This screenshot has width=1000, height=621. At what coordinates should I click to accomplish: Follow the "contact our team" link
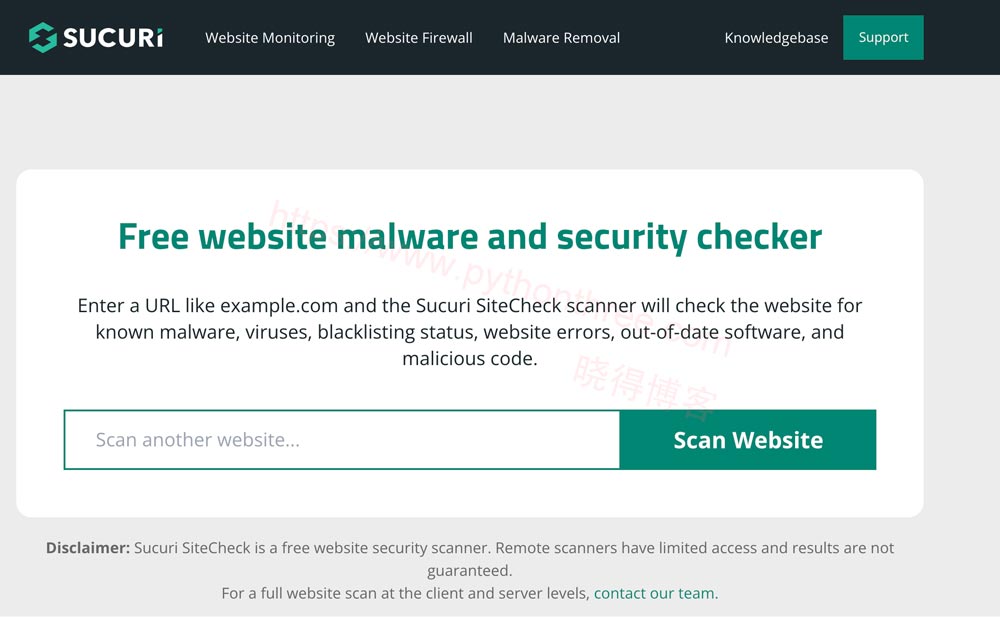point(654,594)
